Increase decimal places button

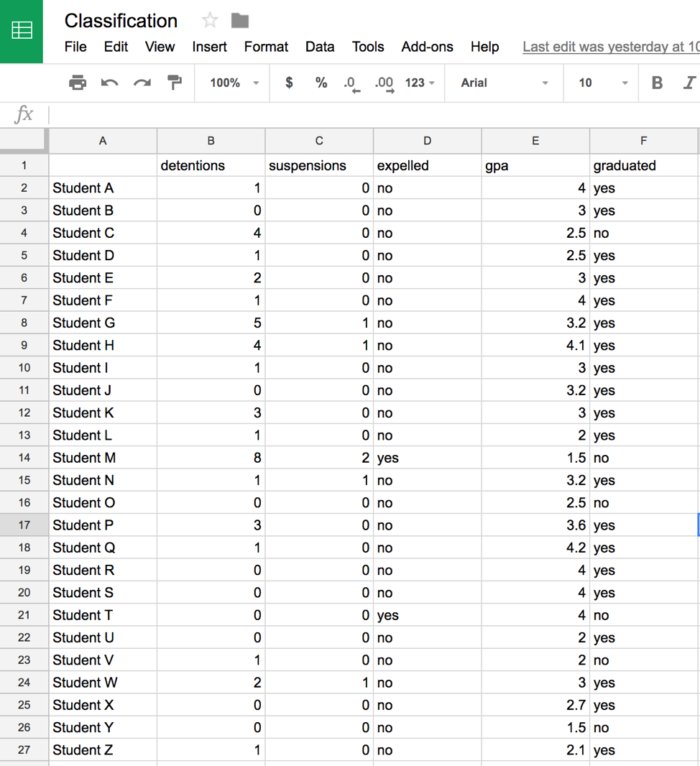384,84
